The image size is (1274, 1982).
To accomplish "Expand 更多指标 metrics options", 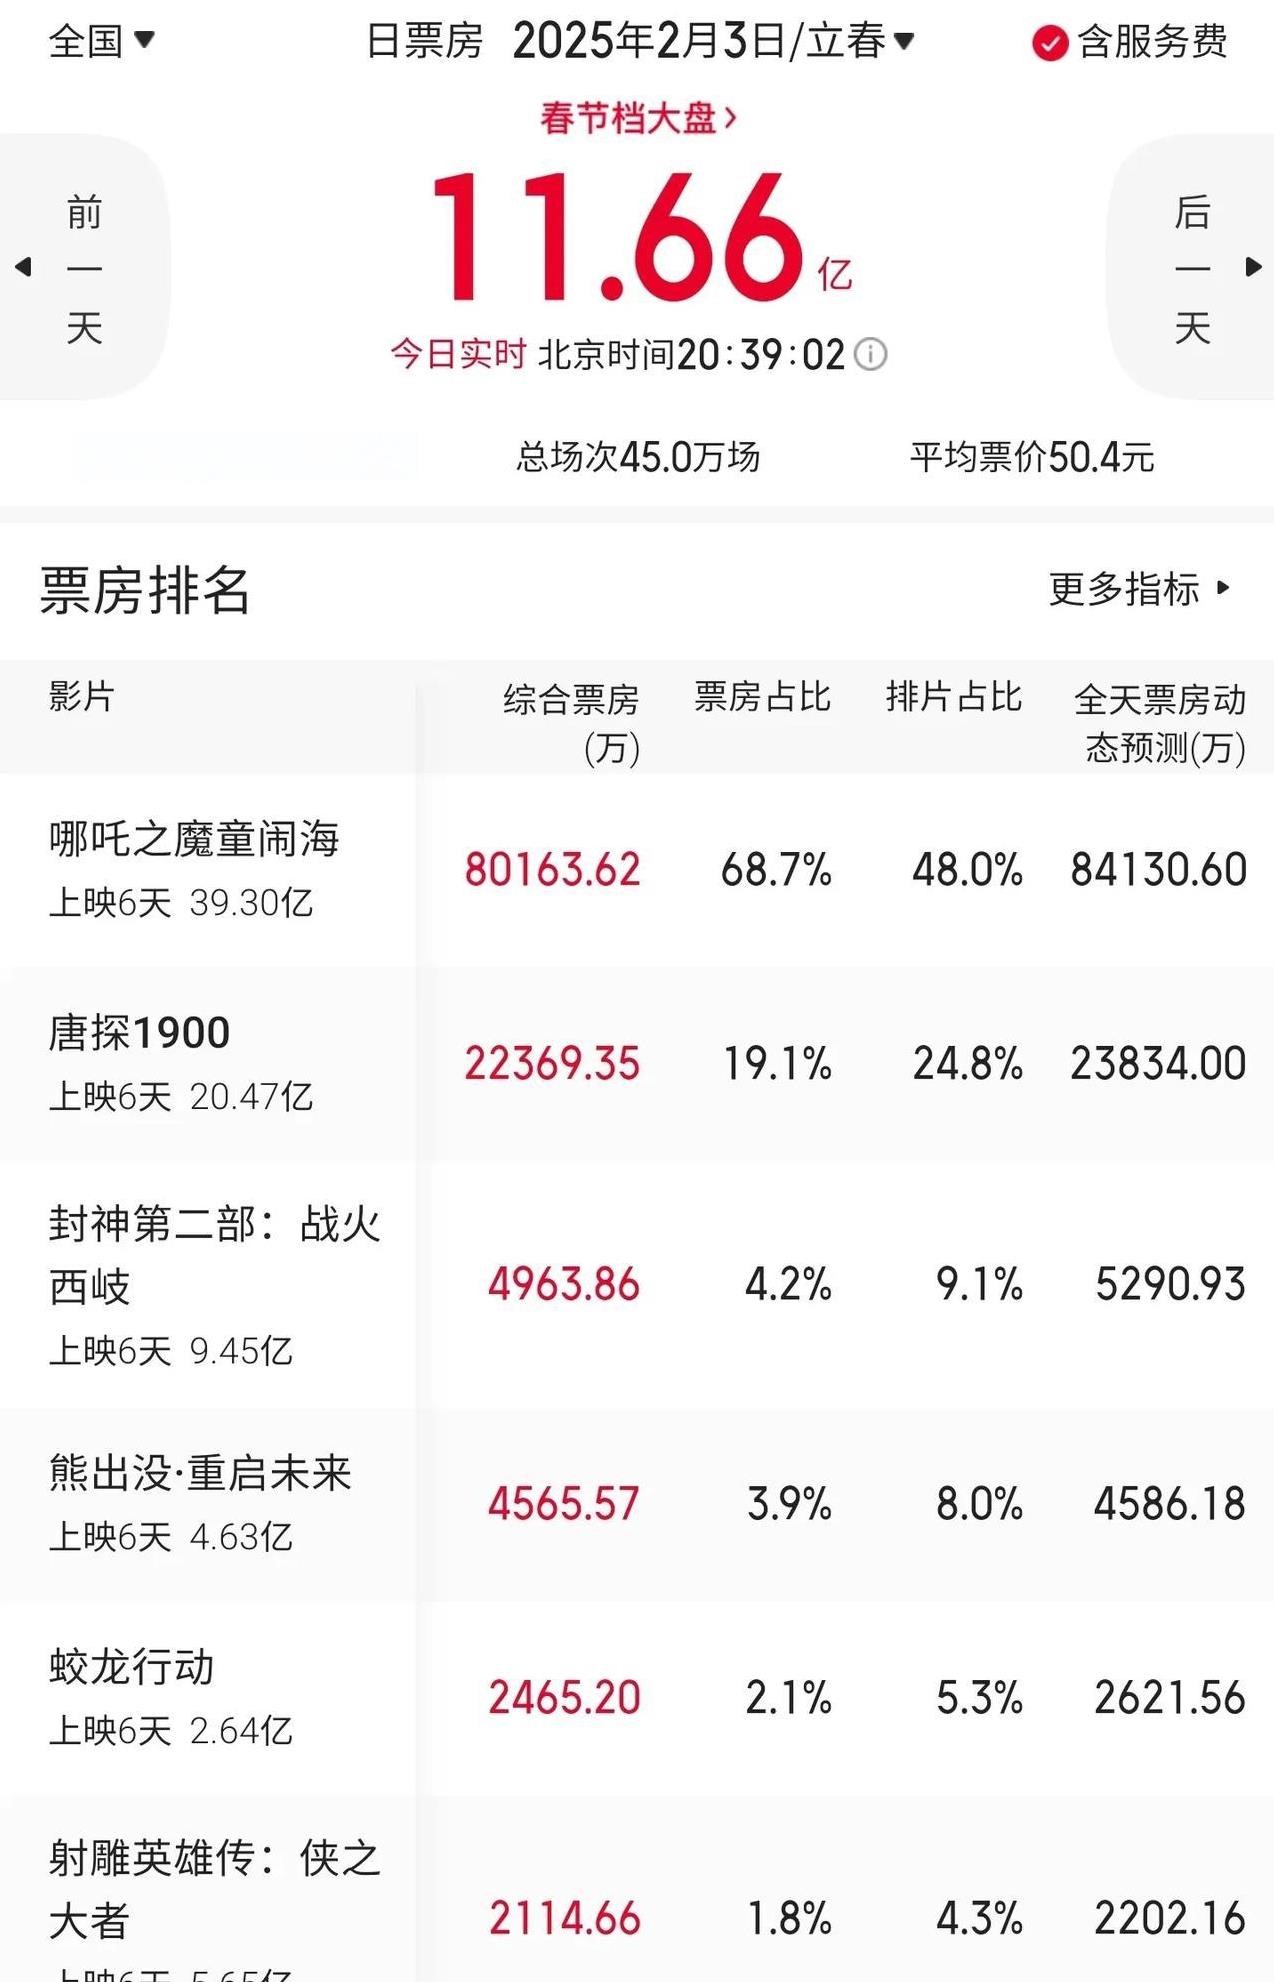I will pos(1140,588).
